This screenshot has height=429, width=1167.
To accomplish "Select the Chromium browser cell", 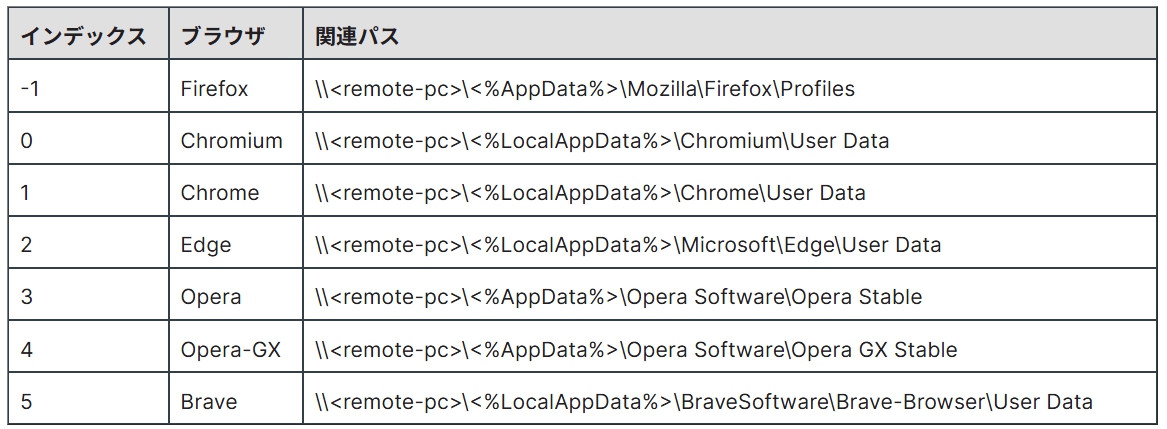I will pyautogui.click(x=231, y=141).
